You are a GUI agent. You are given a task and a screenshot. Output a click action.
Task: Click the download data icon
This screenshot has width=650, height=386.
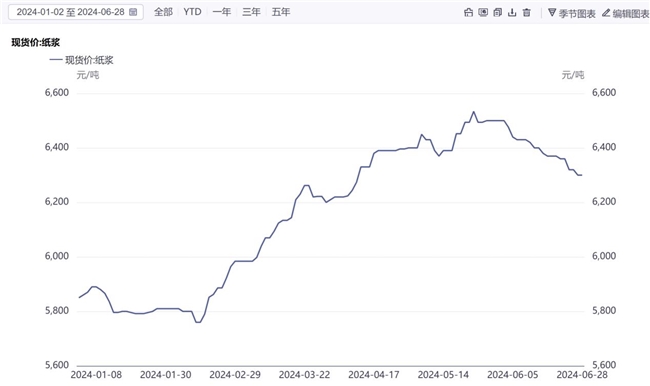point(512,12)
